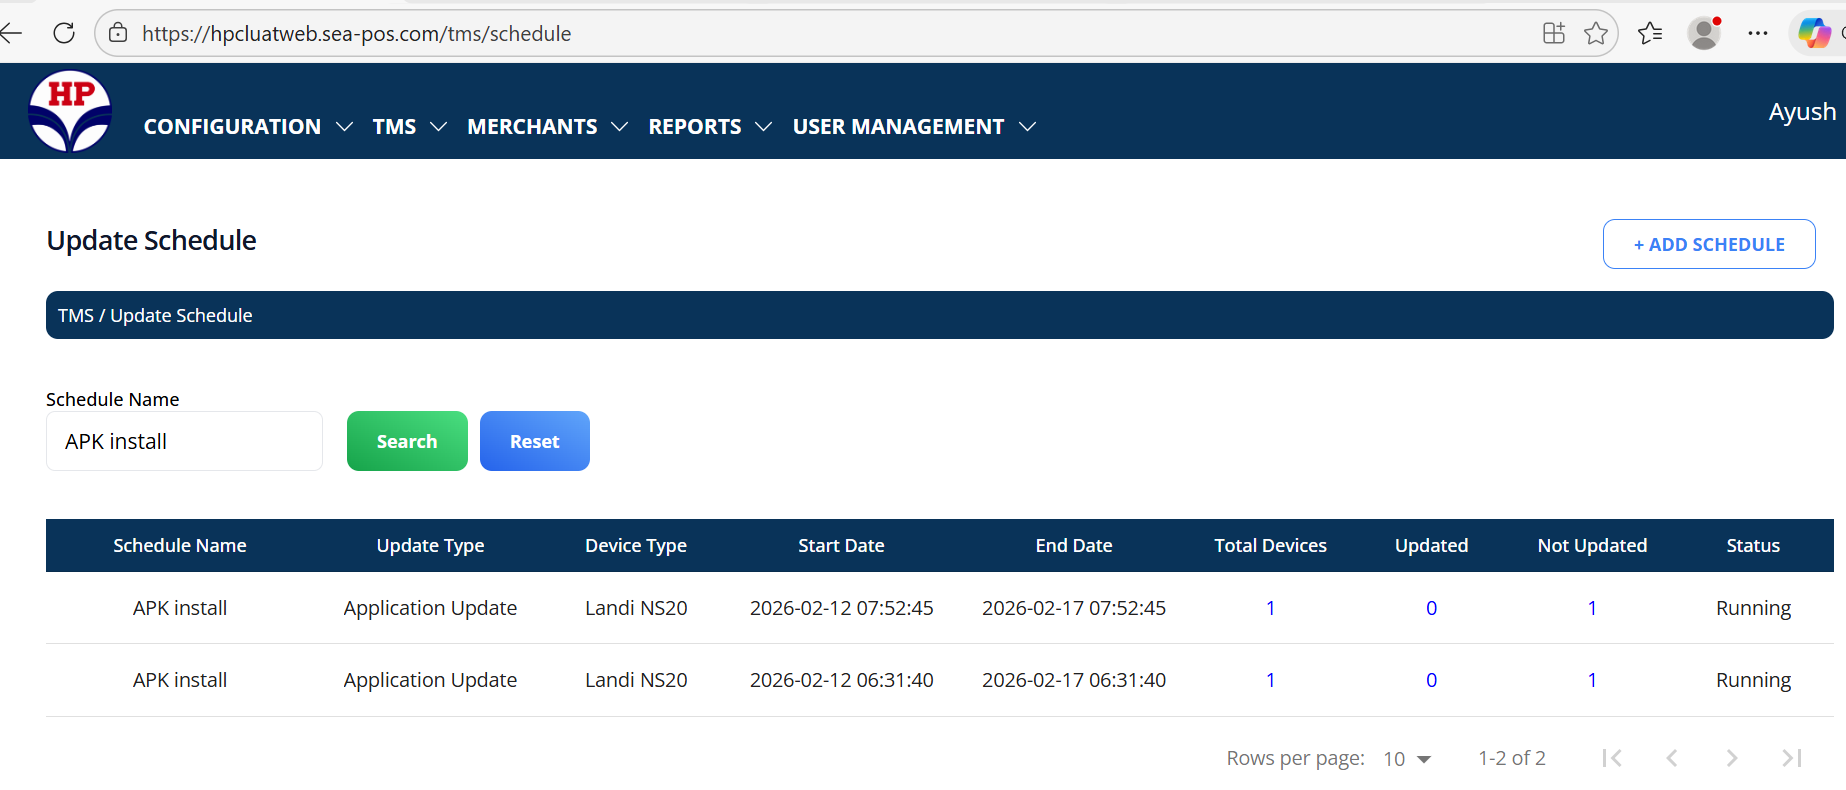Open the browser profile avatar
1846x790 pixels.
point(1704,33)
